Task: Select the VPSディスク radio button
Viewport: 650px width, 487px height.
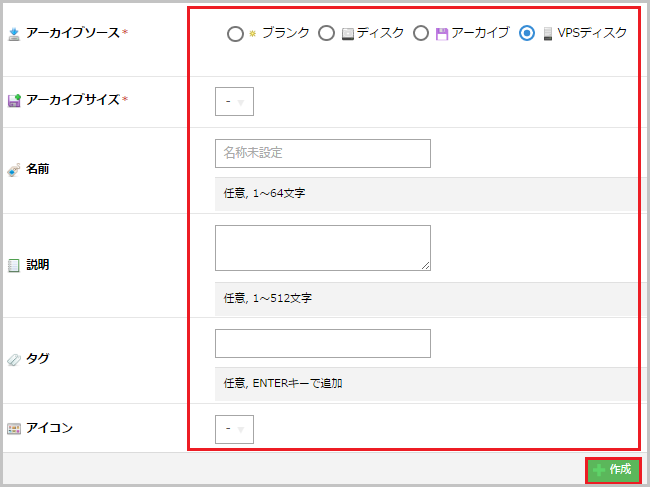Action: tap(527, 34)
